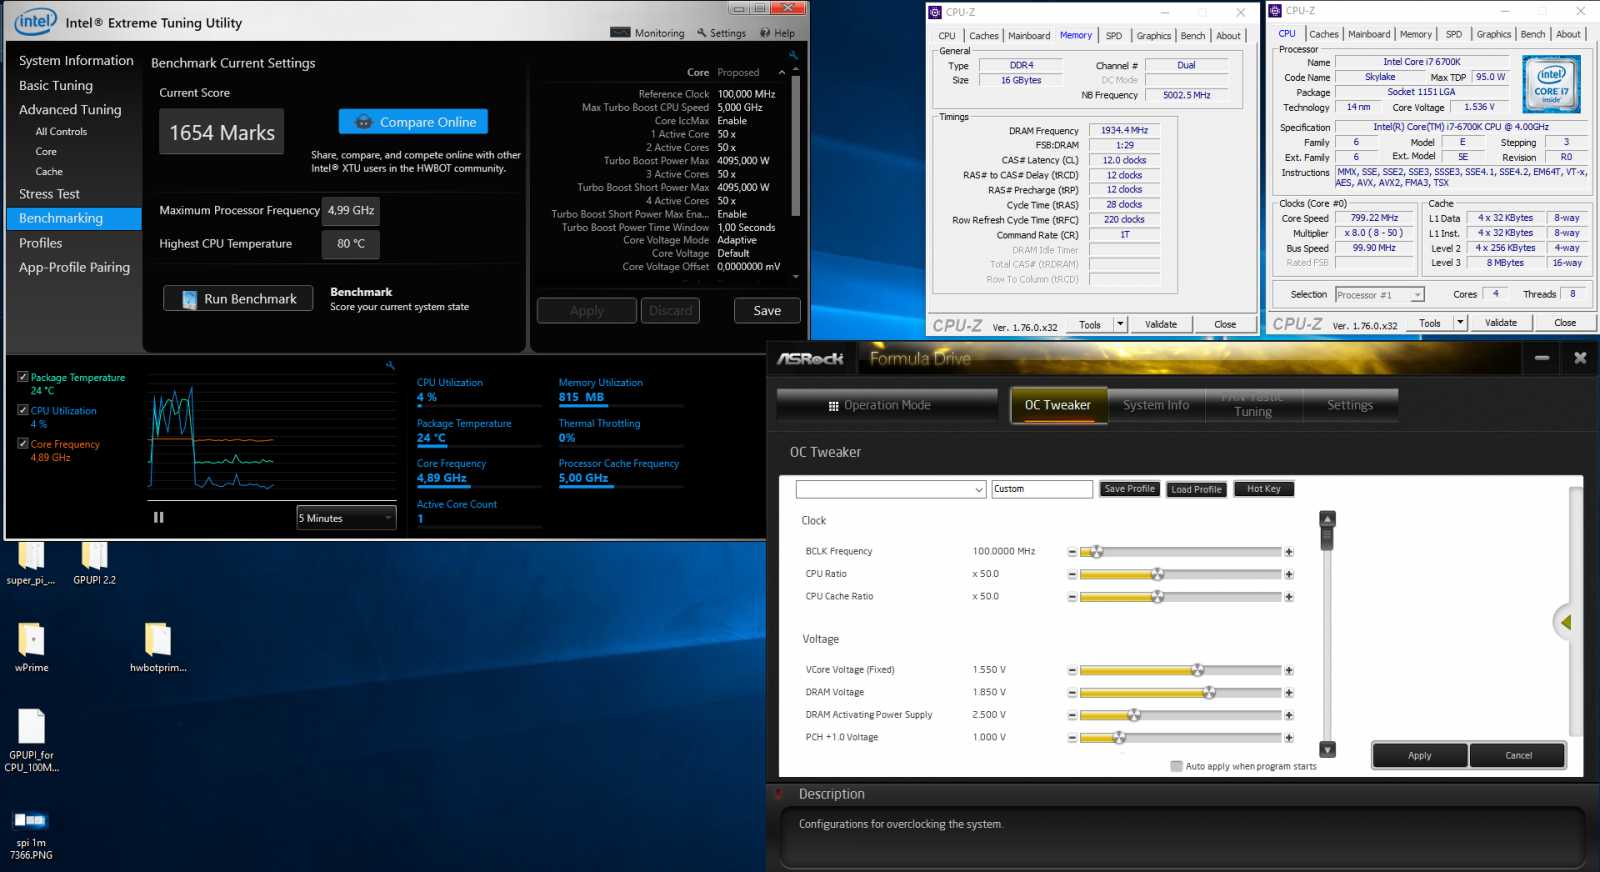Decrease PCH +1.0 Voltage with minus icon
Viewport: 1600px width, 872px height.
[1072, 738]
